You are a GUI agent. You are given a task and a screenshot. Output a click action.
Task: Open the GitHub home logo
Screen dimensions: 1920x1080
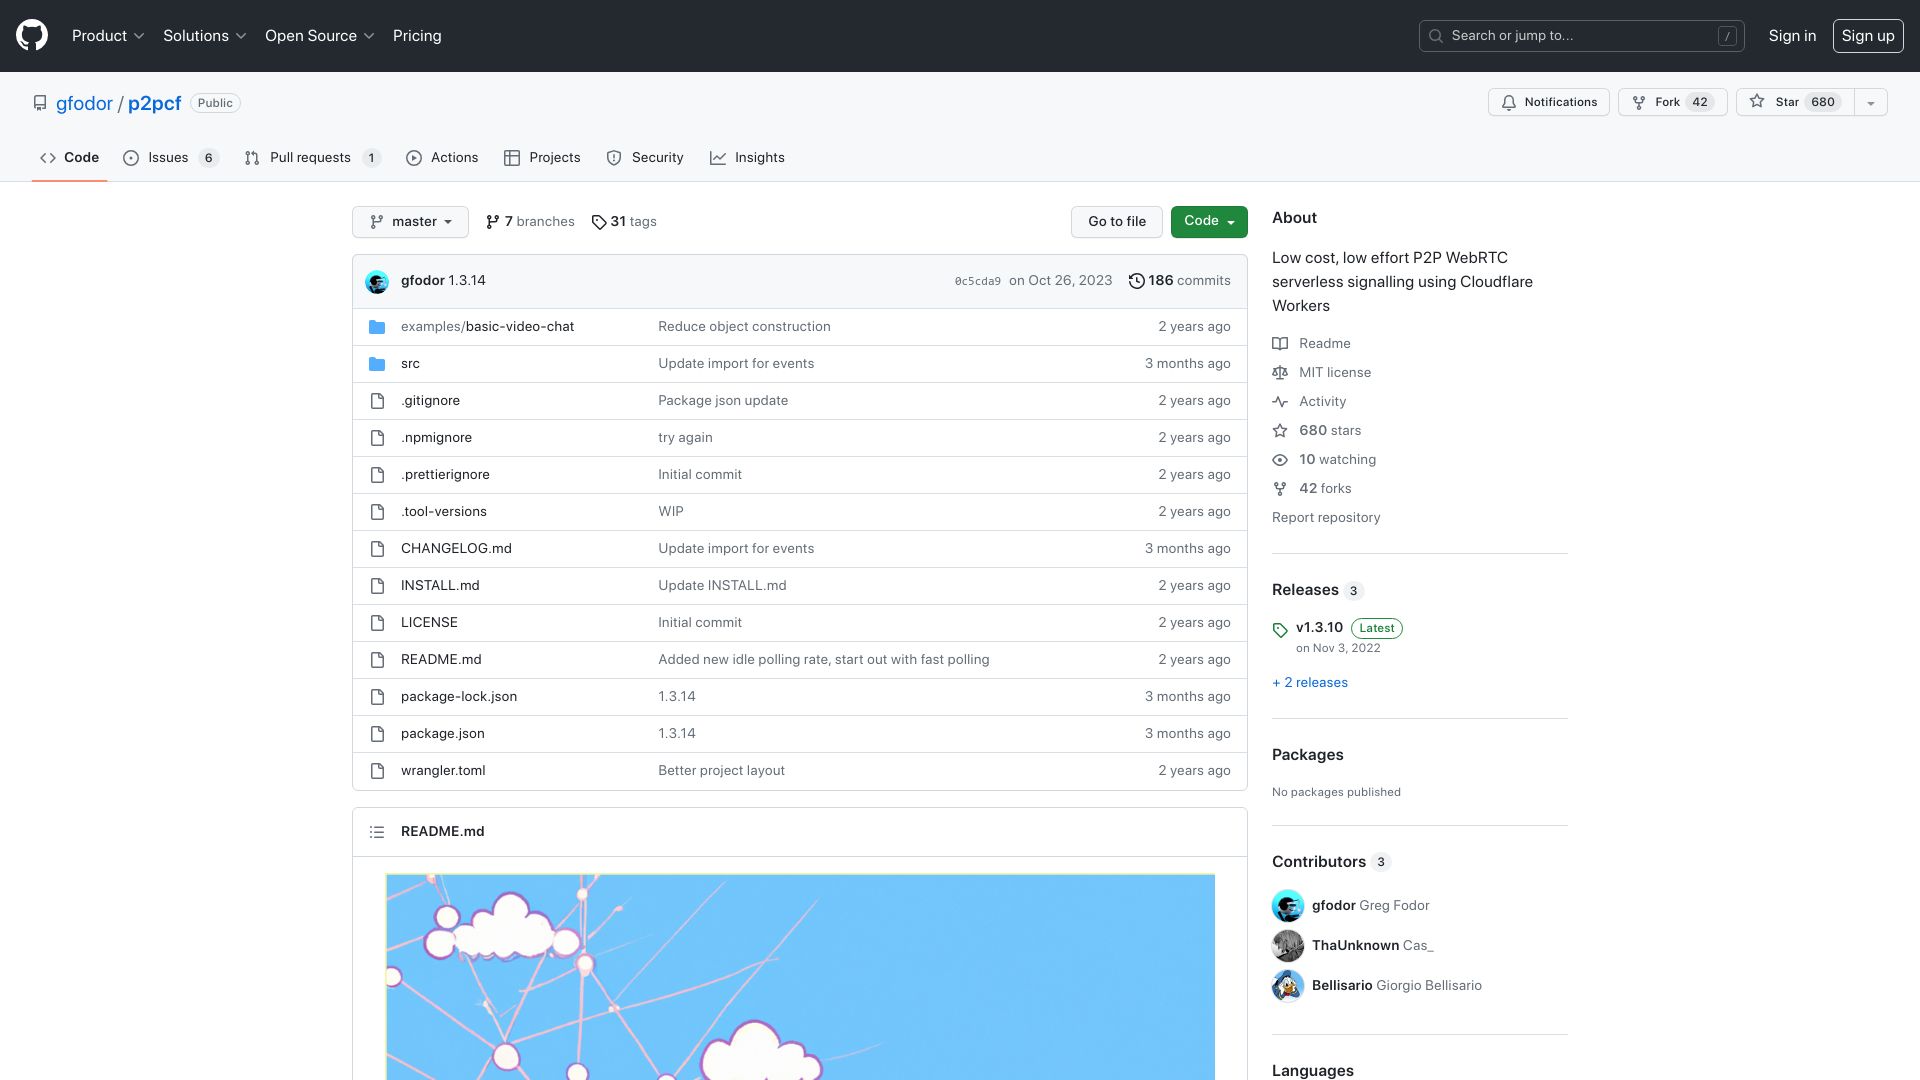(32, 36)
